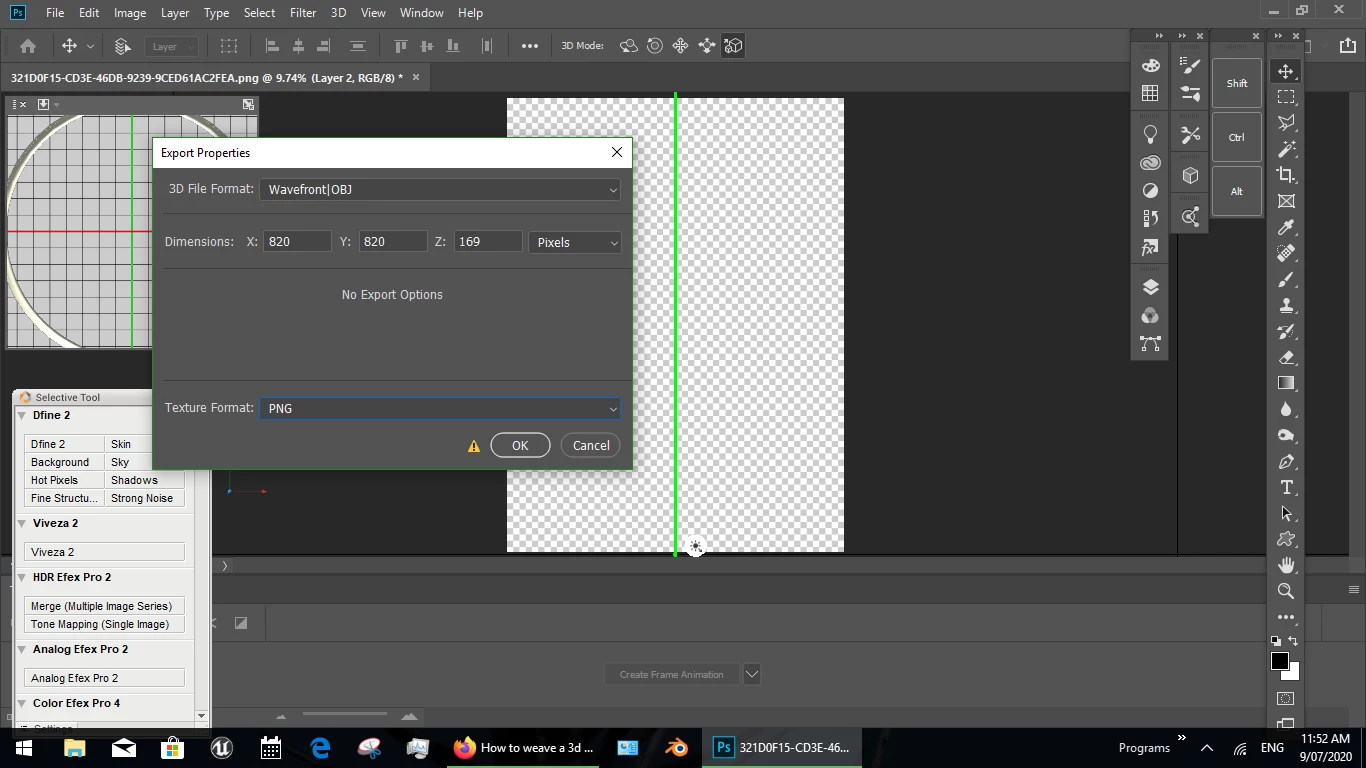Select the Pen tool
The height and width of the screenshot is (768, 1366).
pos(1286,461)
